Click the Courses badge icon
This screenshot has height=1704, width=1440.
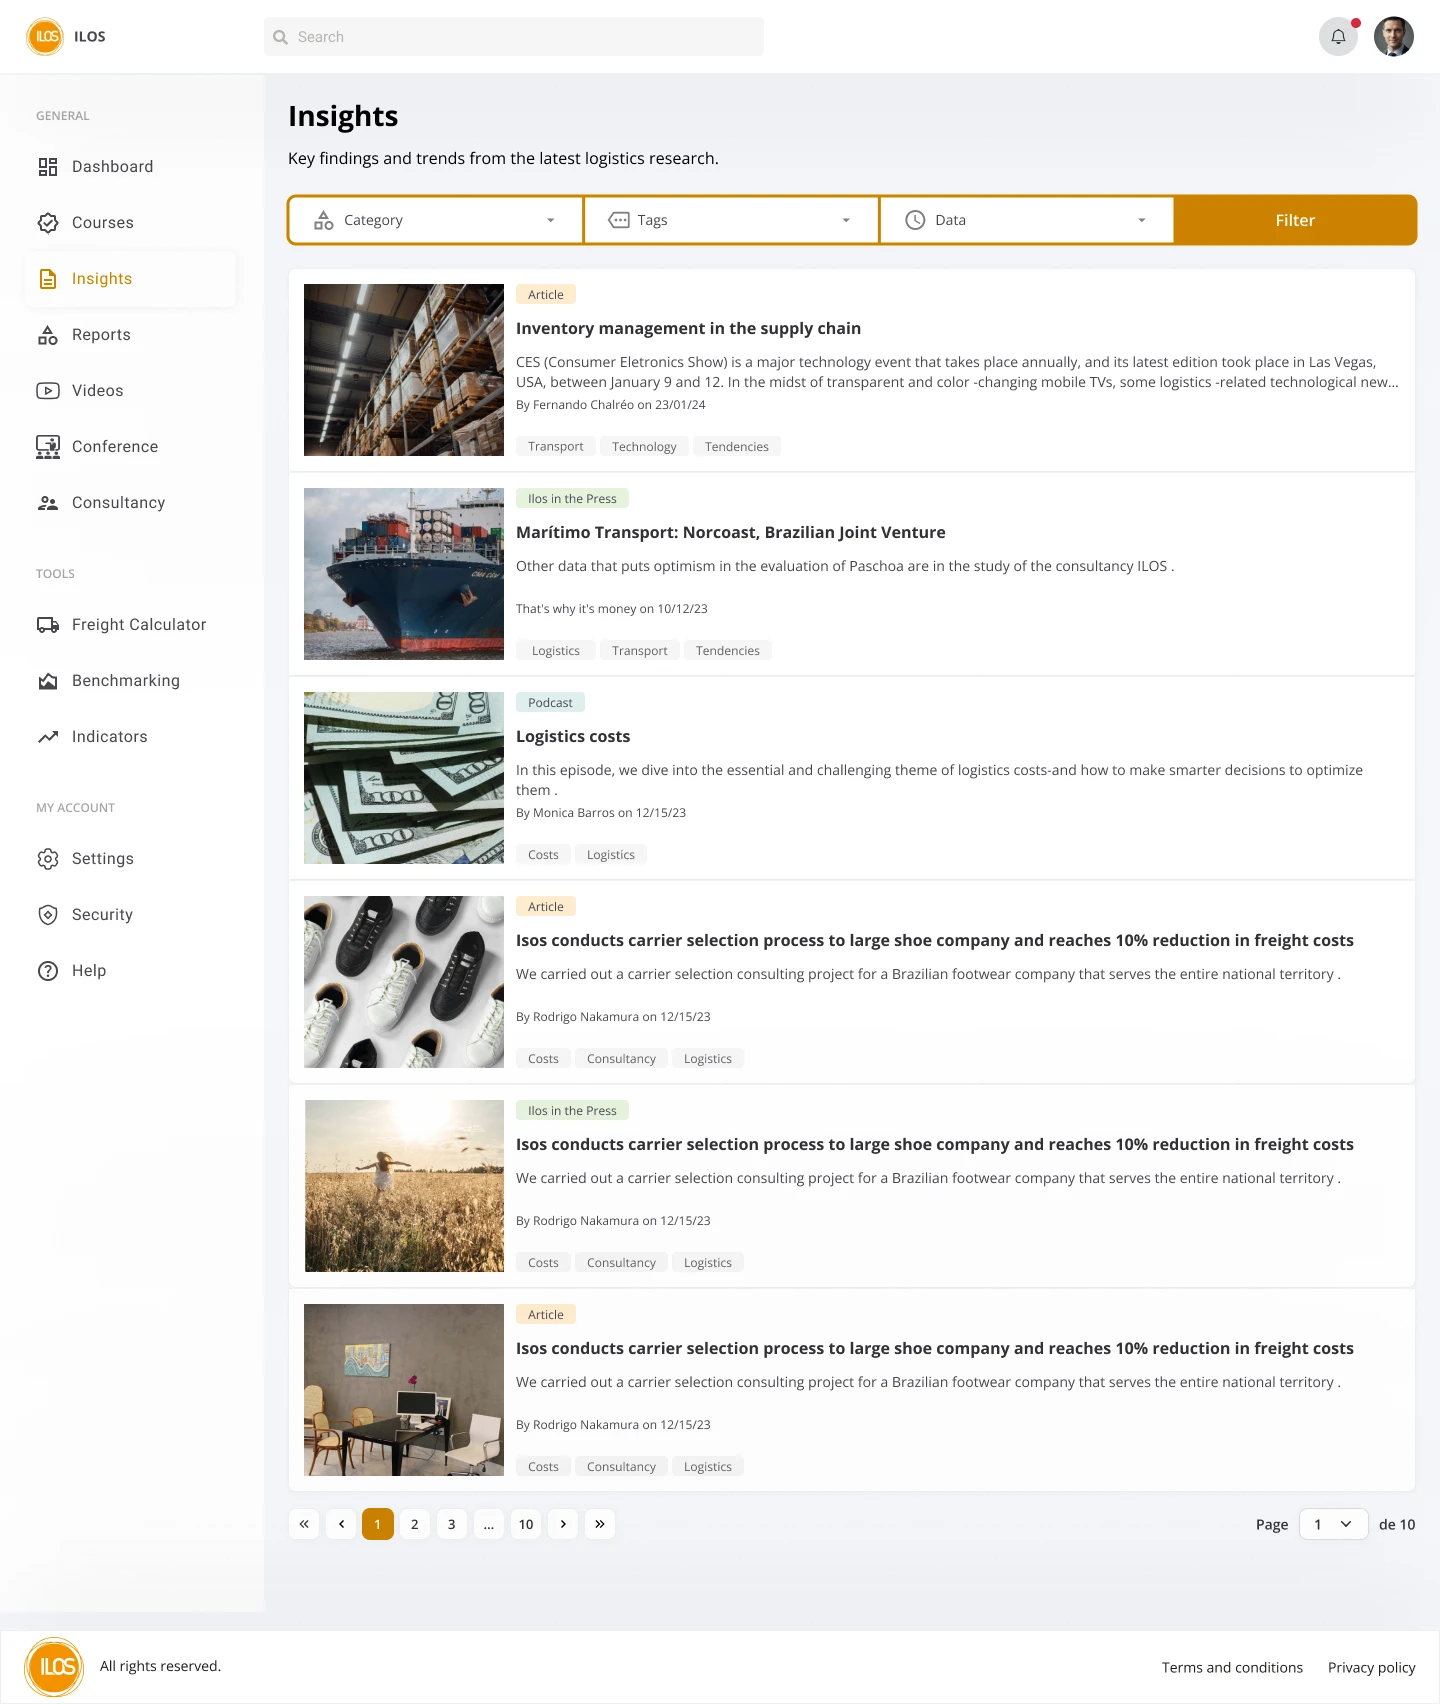48,223
